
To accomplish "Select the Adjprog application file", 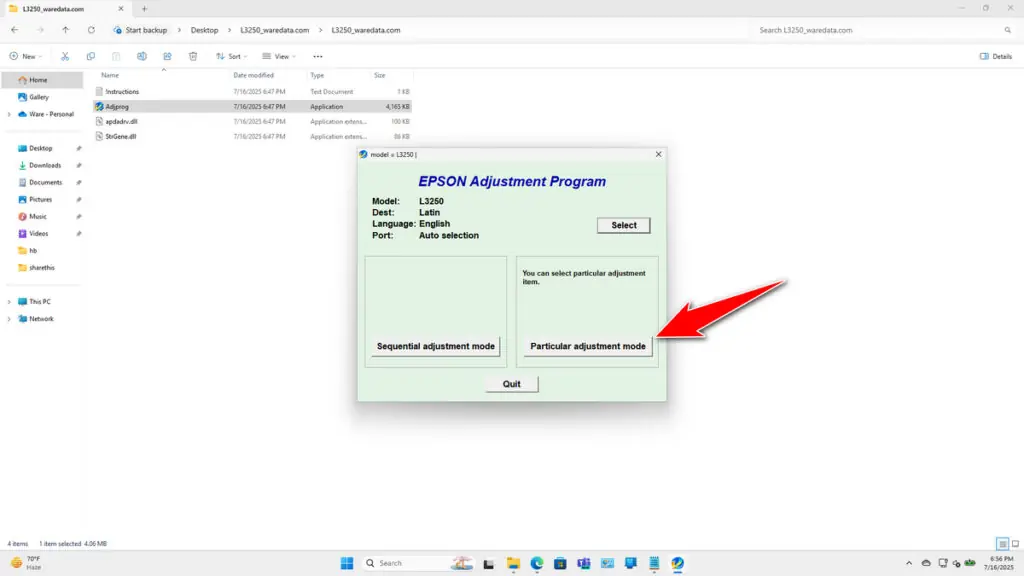I will pyautogui.click(x=252, y=106).
